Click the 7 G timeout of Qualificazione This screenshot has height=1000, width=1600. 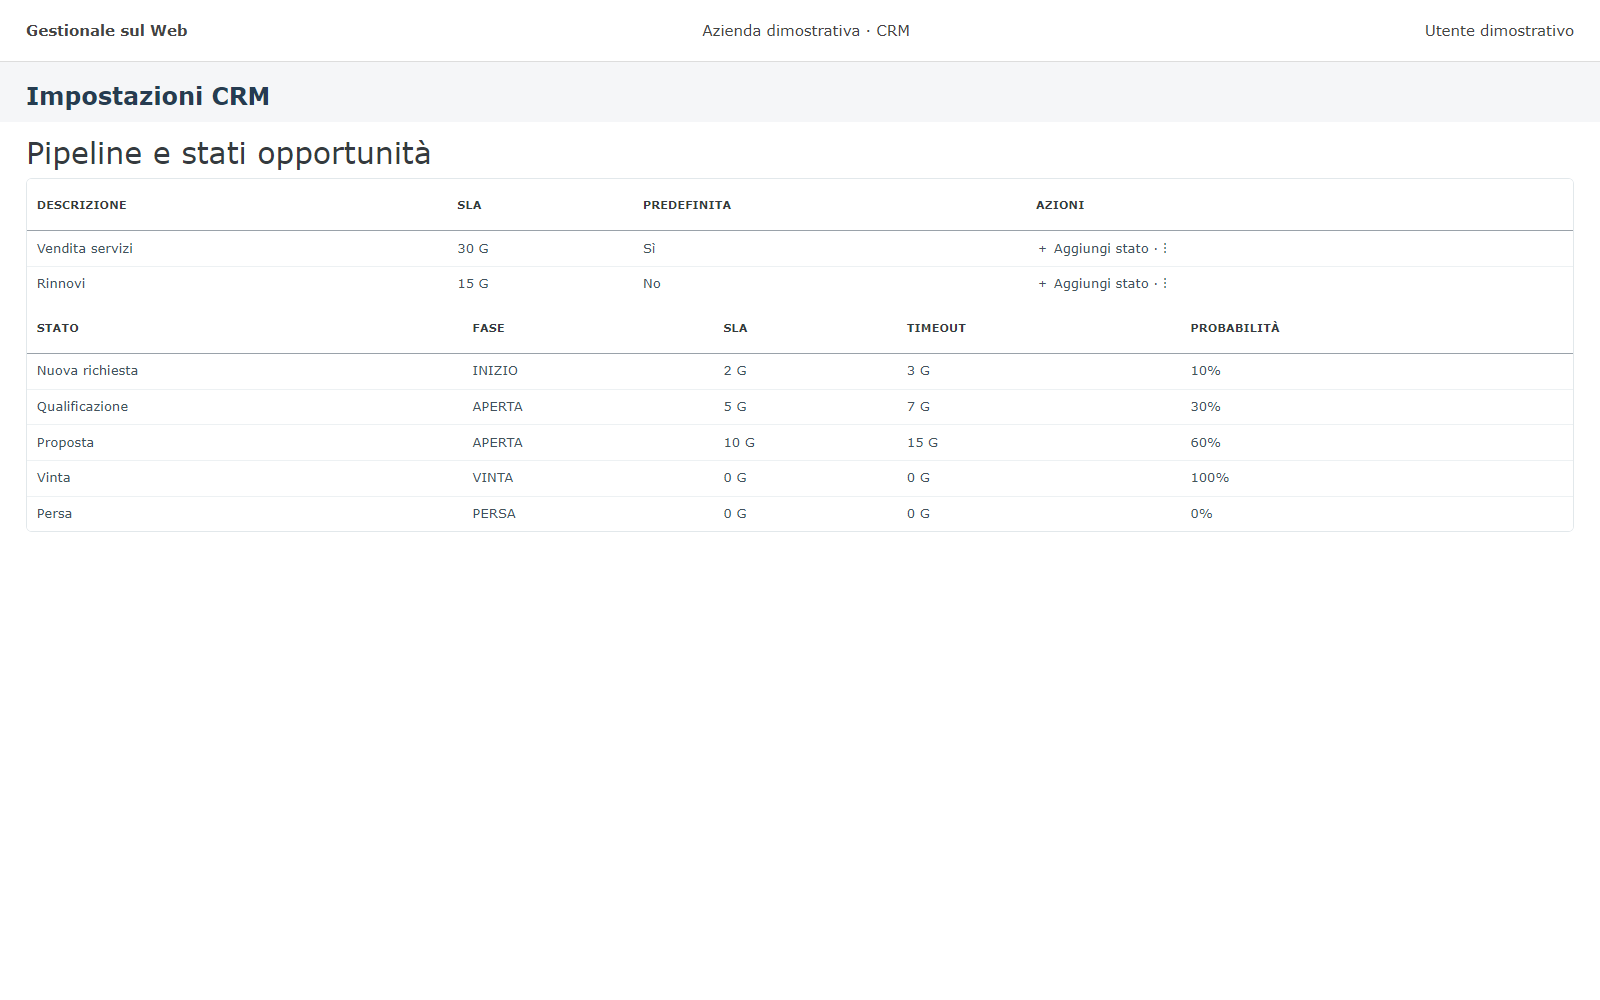pyautogui.click(x=918, y=407)
